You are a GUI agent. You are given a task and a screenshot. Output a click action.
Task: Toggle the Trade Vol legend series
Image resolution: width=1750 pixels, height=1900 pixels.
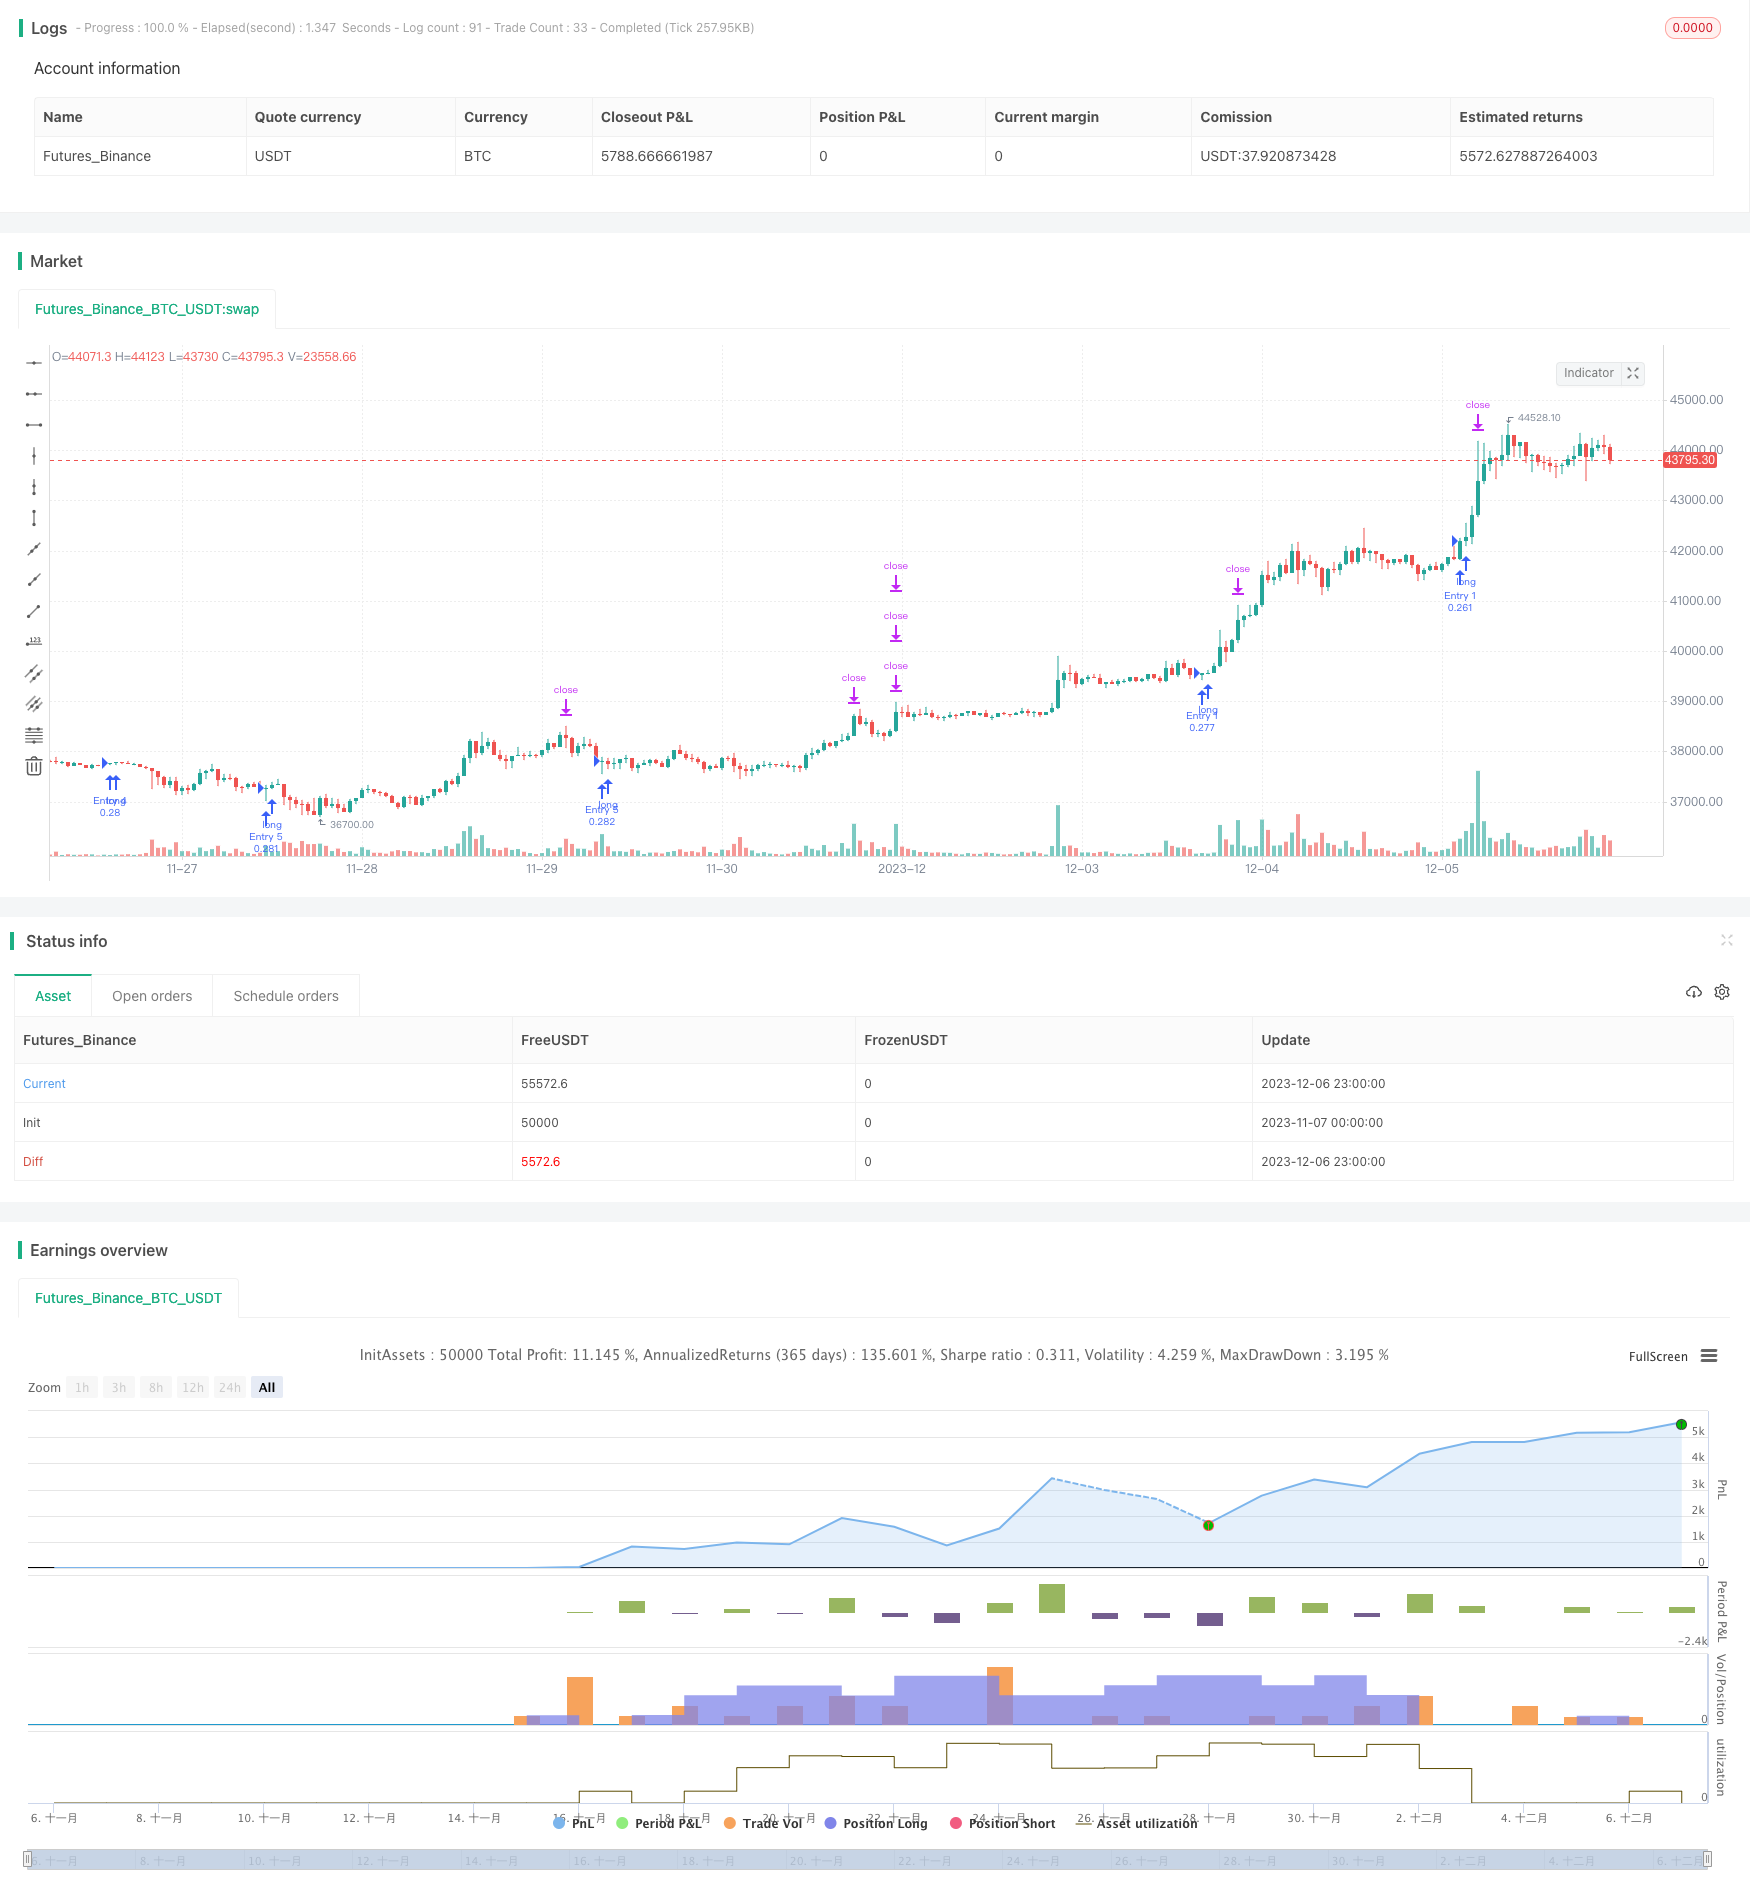763,1823
